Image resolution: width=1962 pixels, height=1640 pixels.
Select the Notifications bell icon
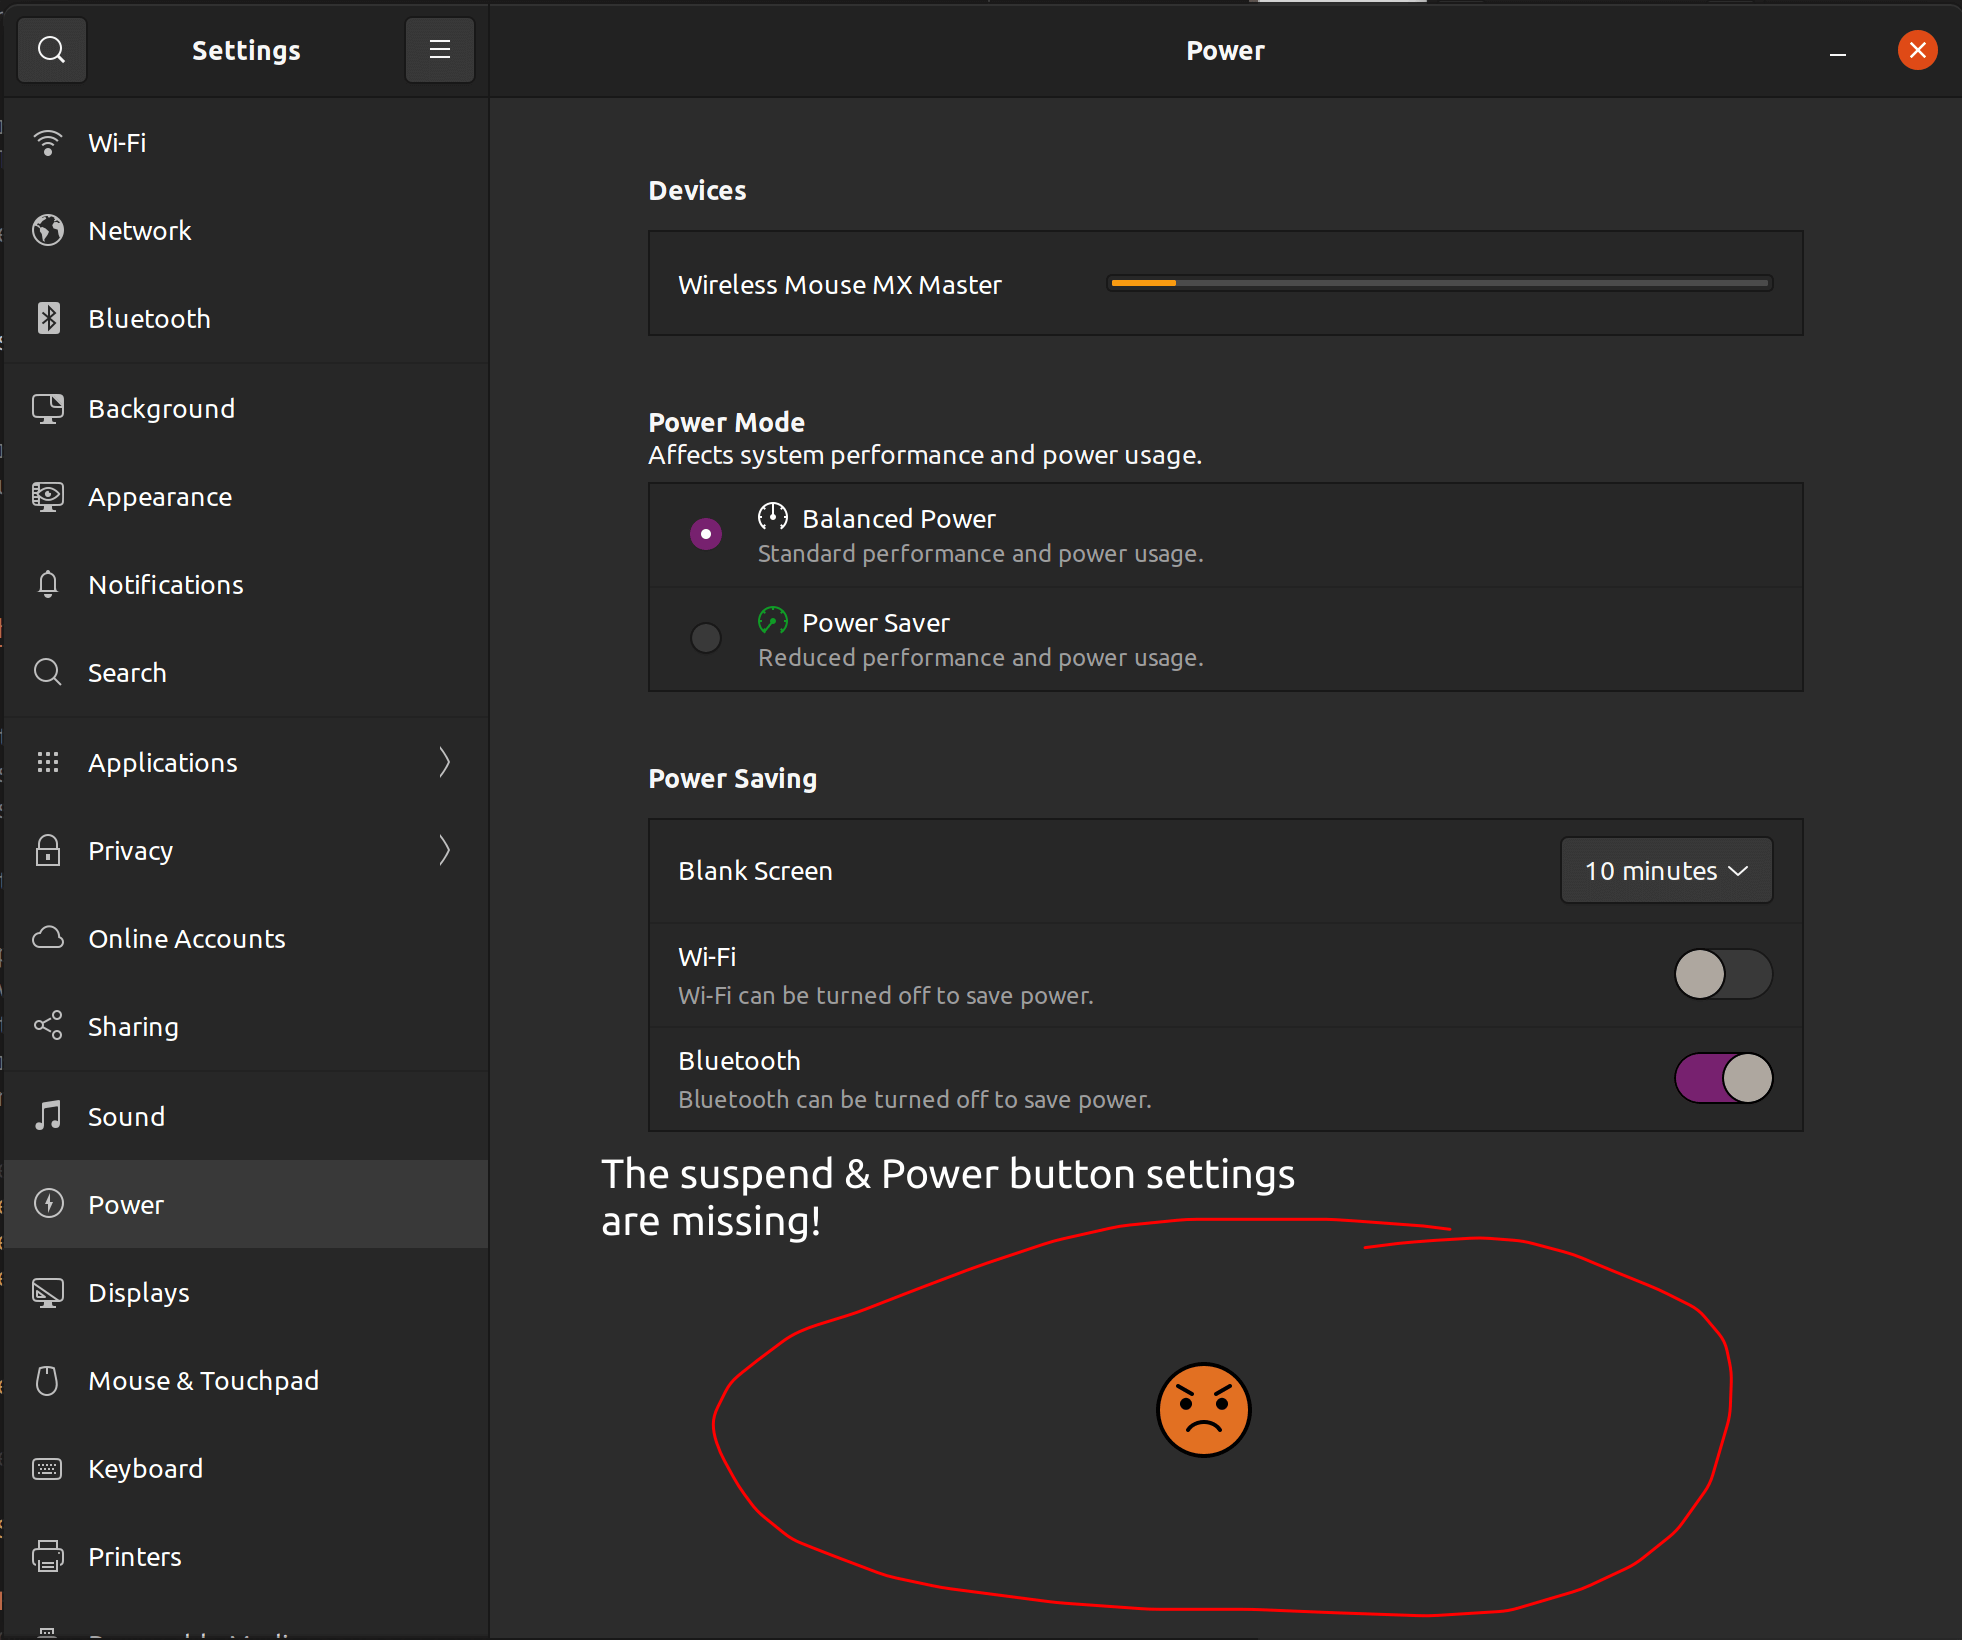click(47, 584)
